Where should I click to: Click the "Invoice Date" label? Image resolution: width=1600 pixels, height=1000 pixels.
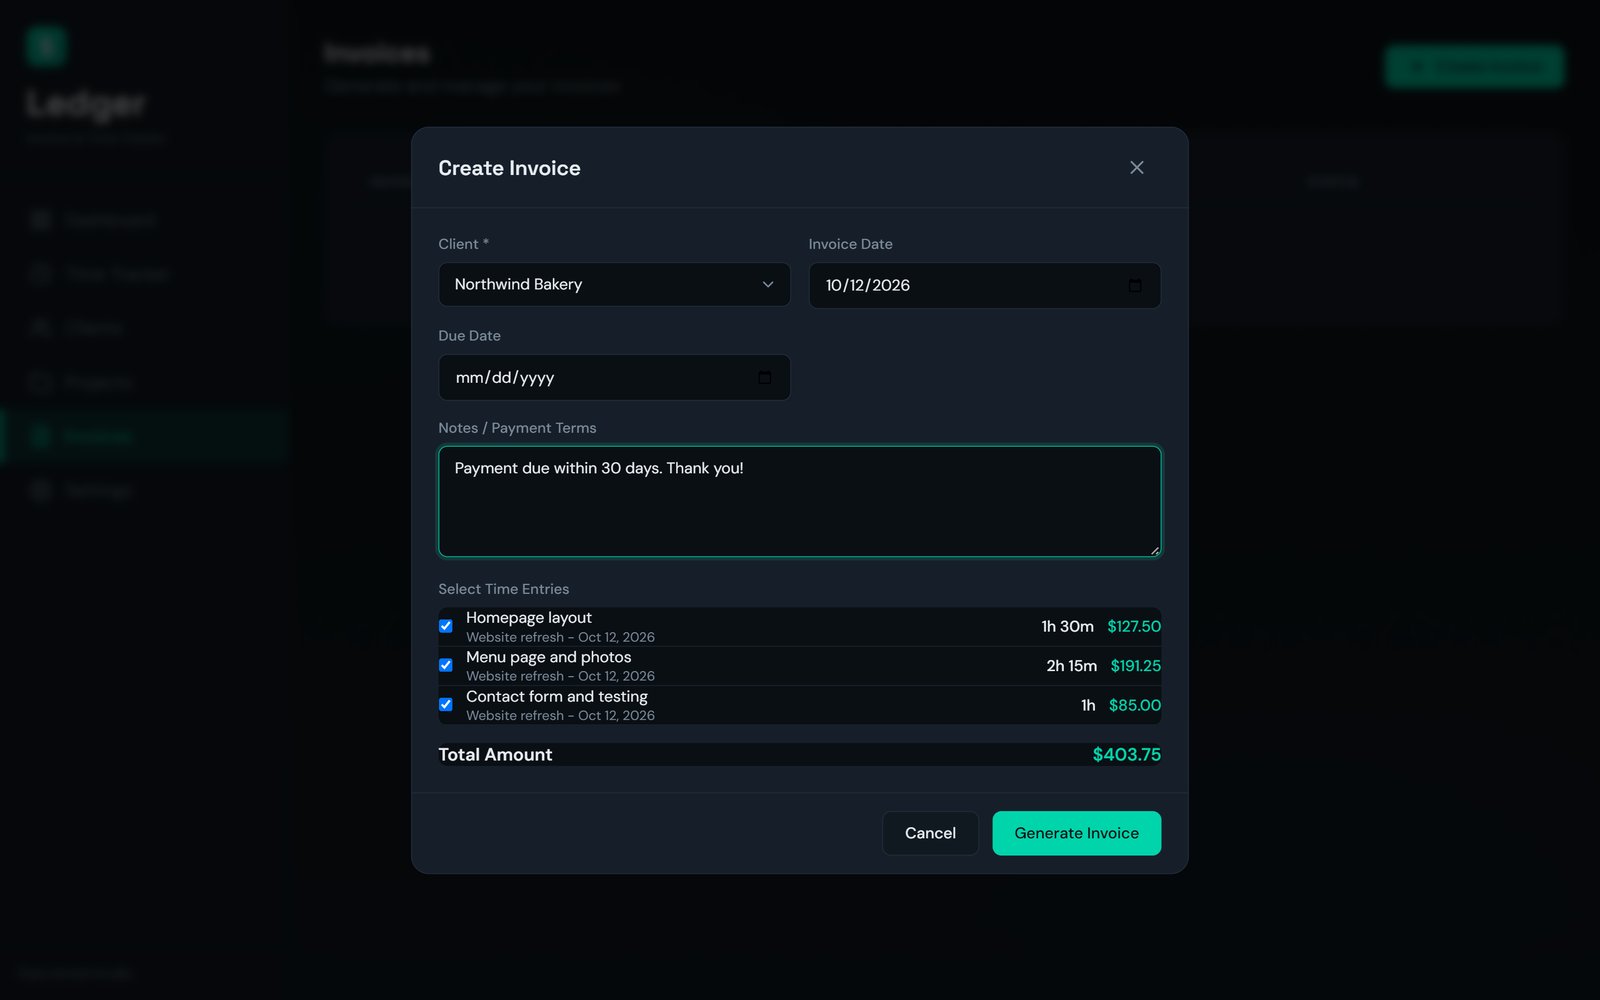850,244
